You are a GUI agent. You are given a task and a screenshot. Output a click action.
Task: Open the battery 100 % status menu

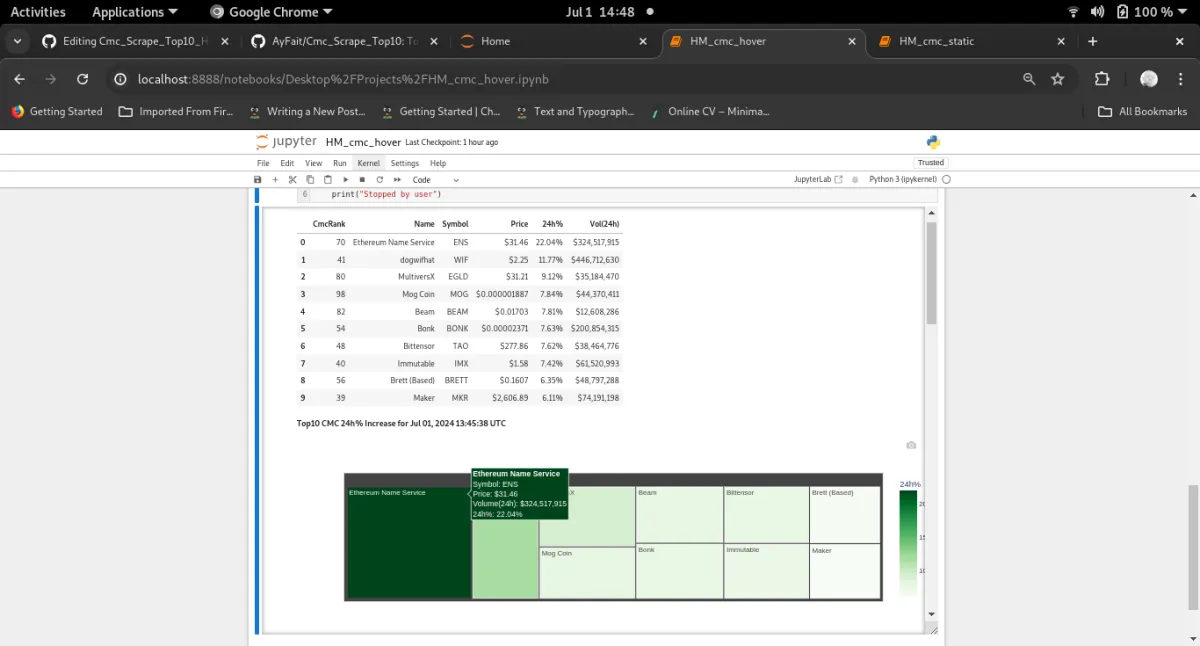1153,12
